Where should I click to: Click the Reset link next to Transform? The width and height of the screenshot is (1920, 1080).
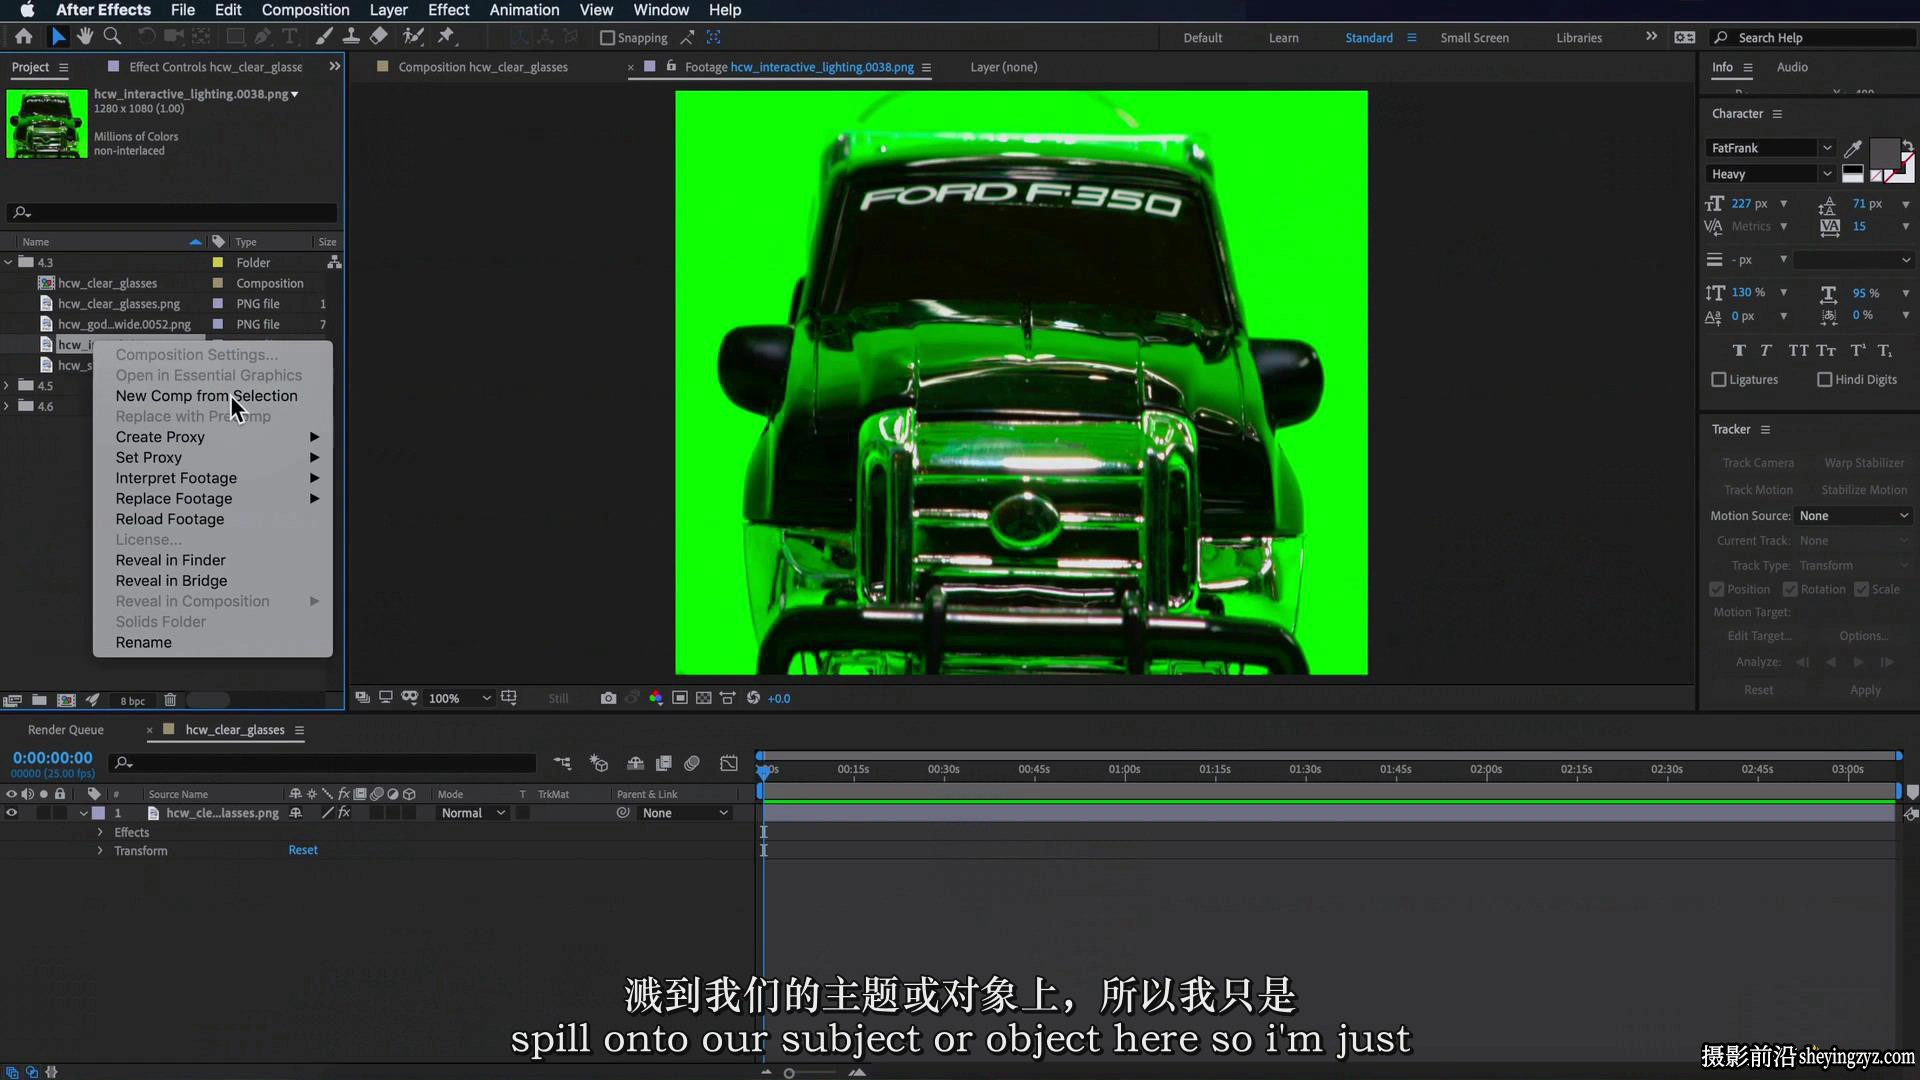(x=303, y=850)
